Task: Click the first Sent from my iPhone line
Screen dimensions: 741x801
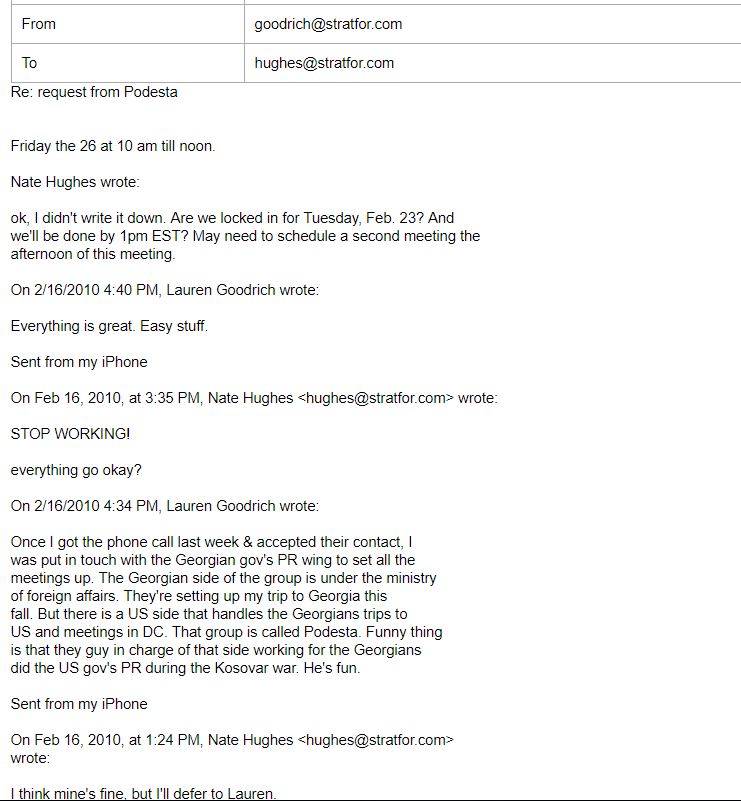Action: click(x=79, y=362)
